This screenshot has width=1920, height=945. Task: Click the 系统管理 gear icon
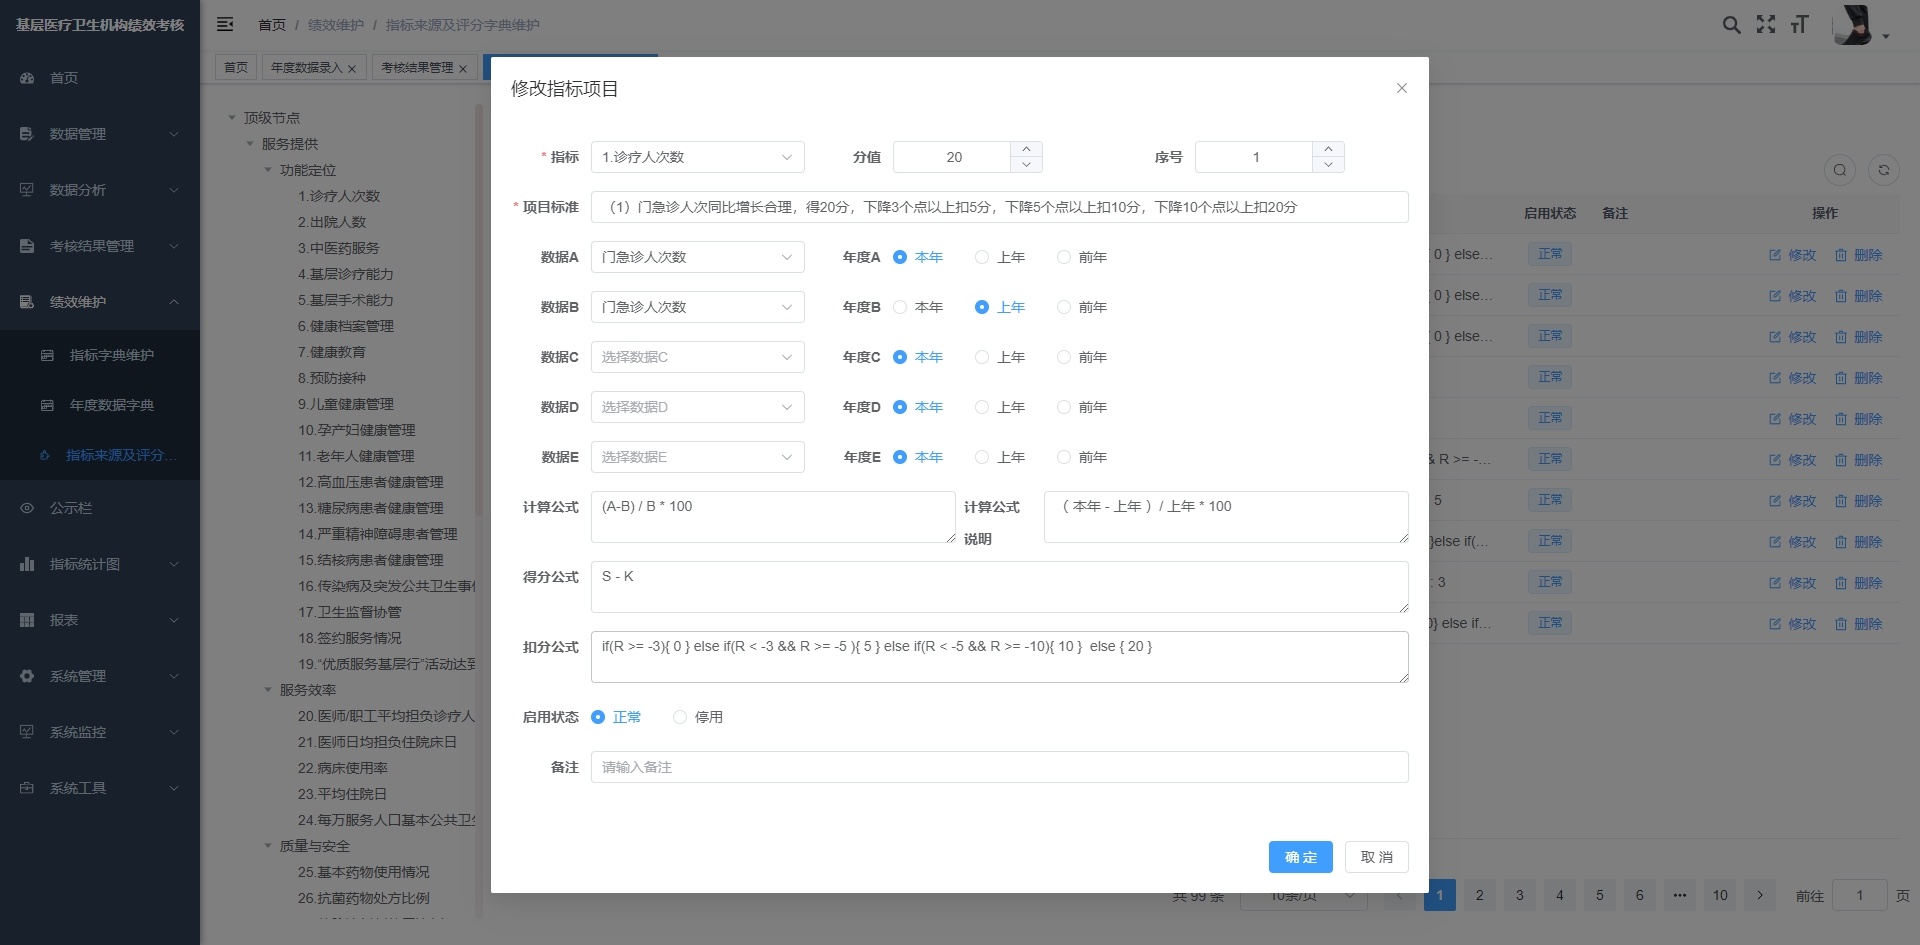coord(27,676)
